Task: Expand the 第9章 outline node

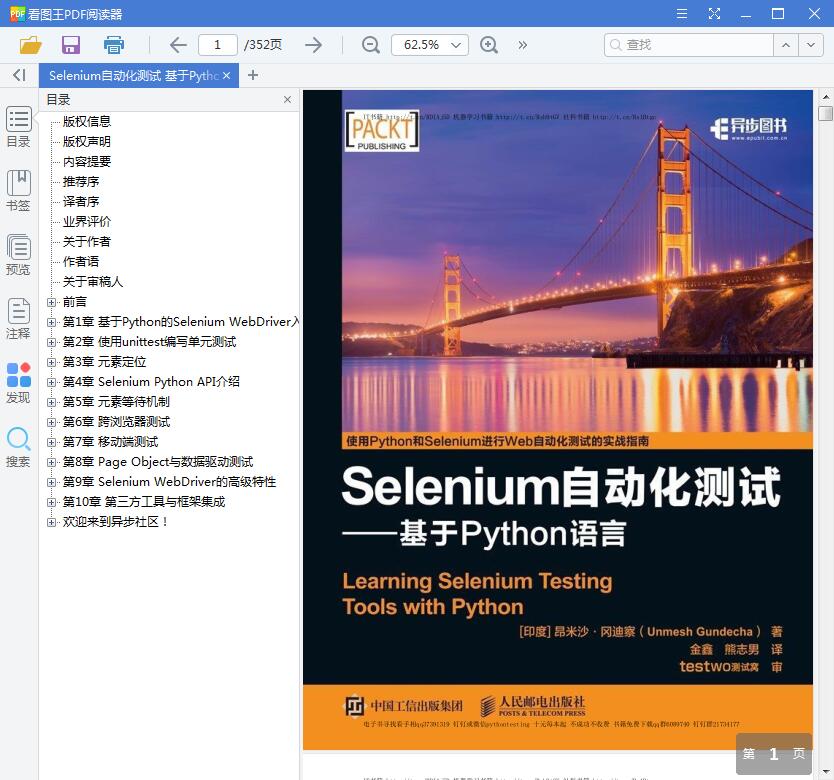Action: click(51, 483)
